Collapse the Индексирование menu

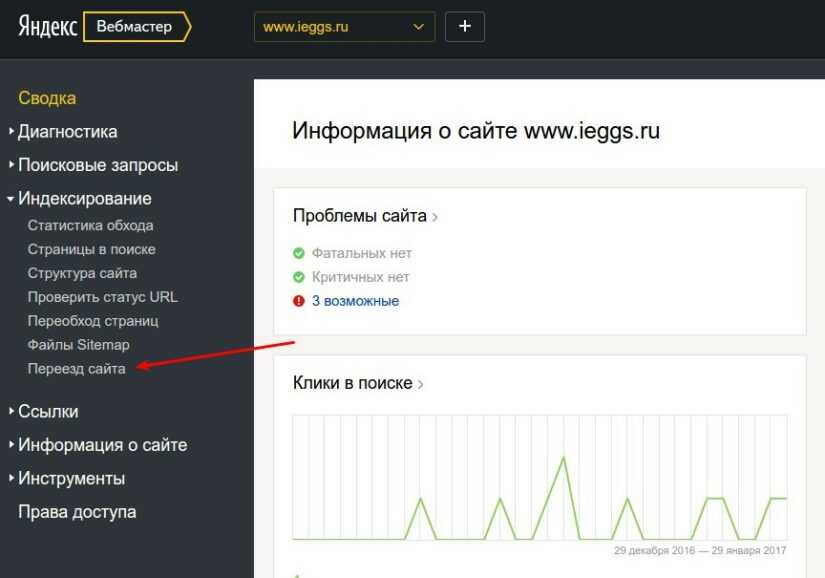84,199
